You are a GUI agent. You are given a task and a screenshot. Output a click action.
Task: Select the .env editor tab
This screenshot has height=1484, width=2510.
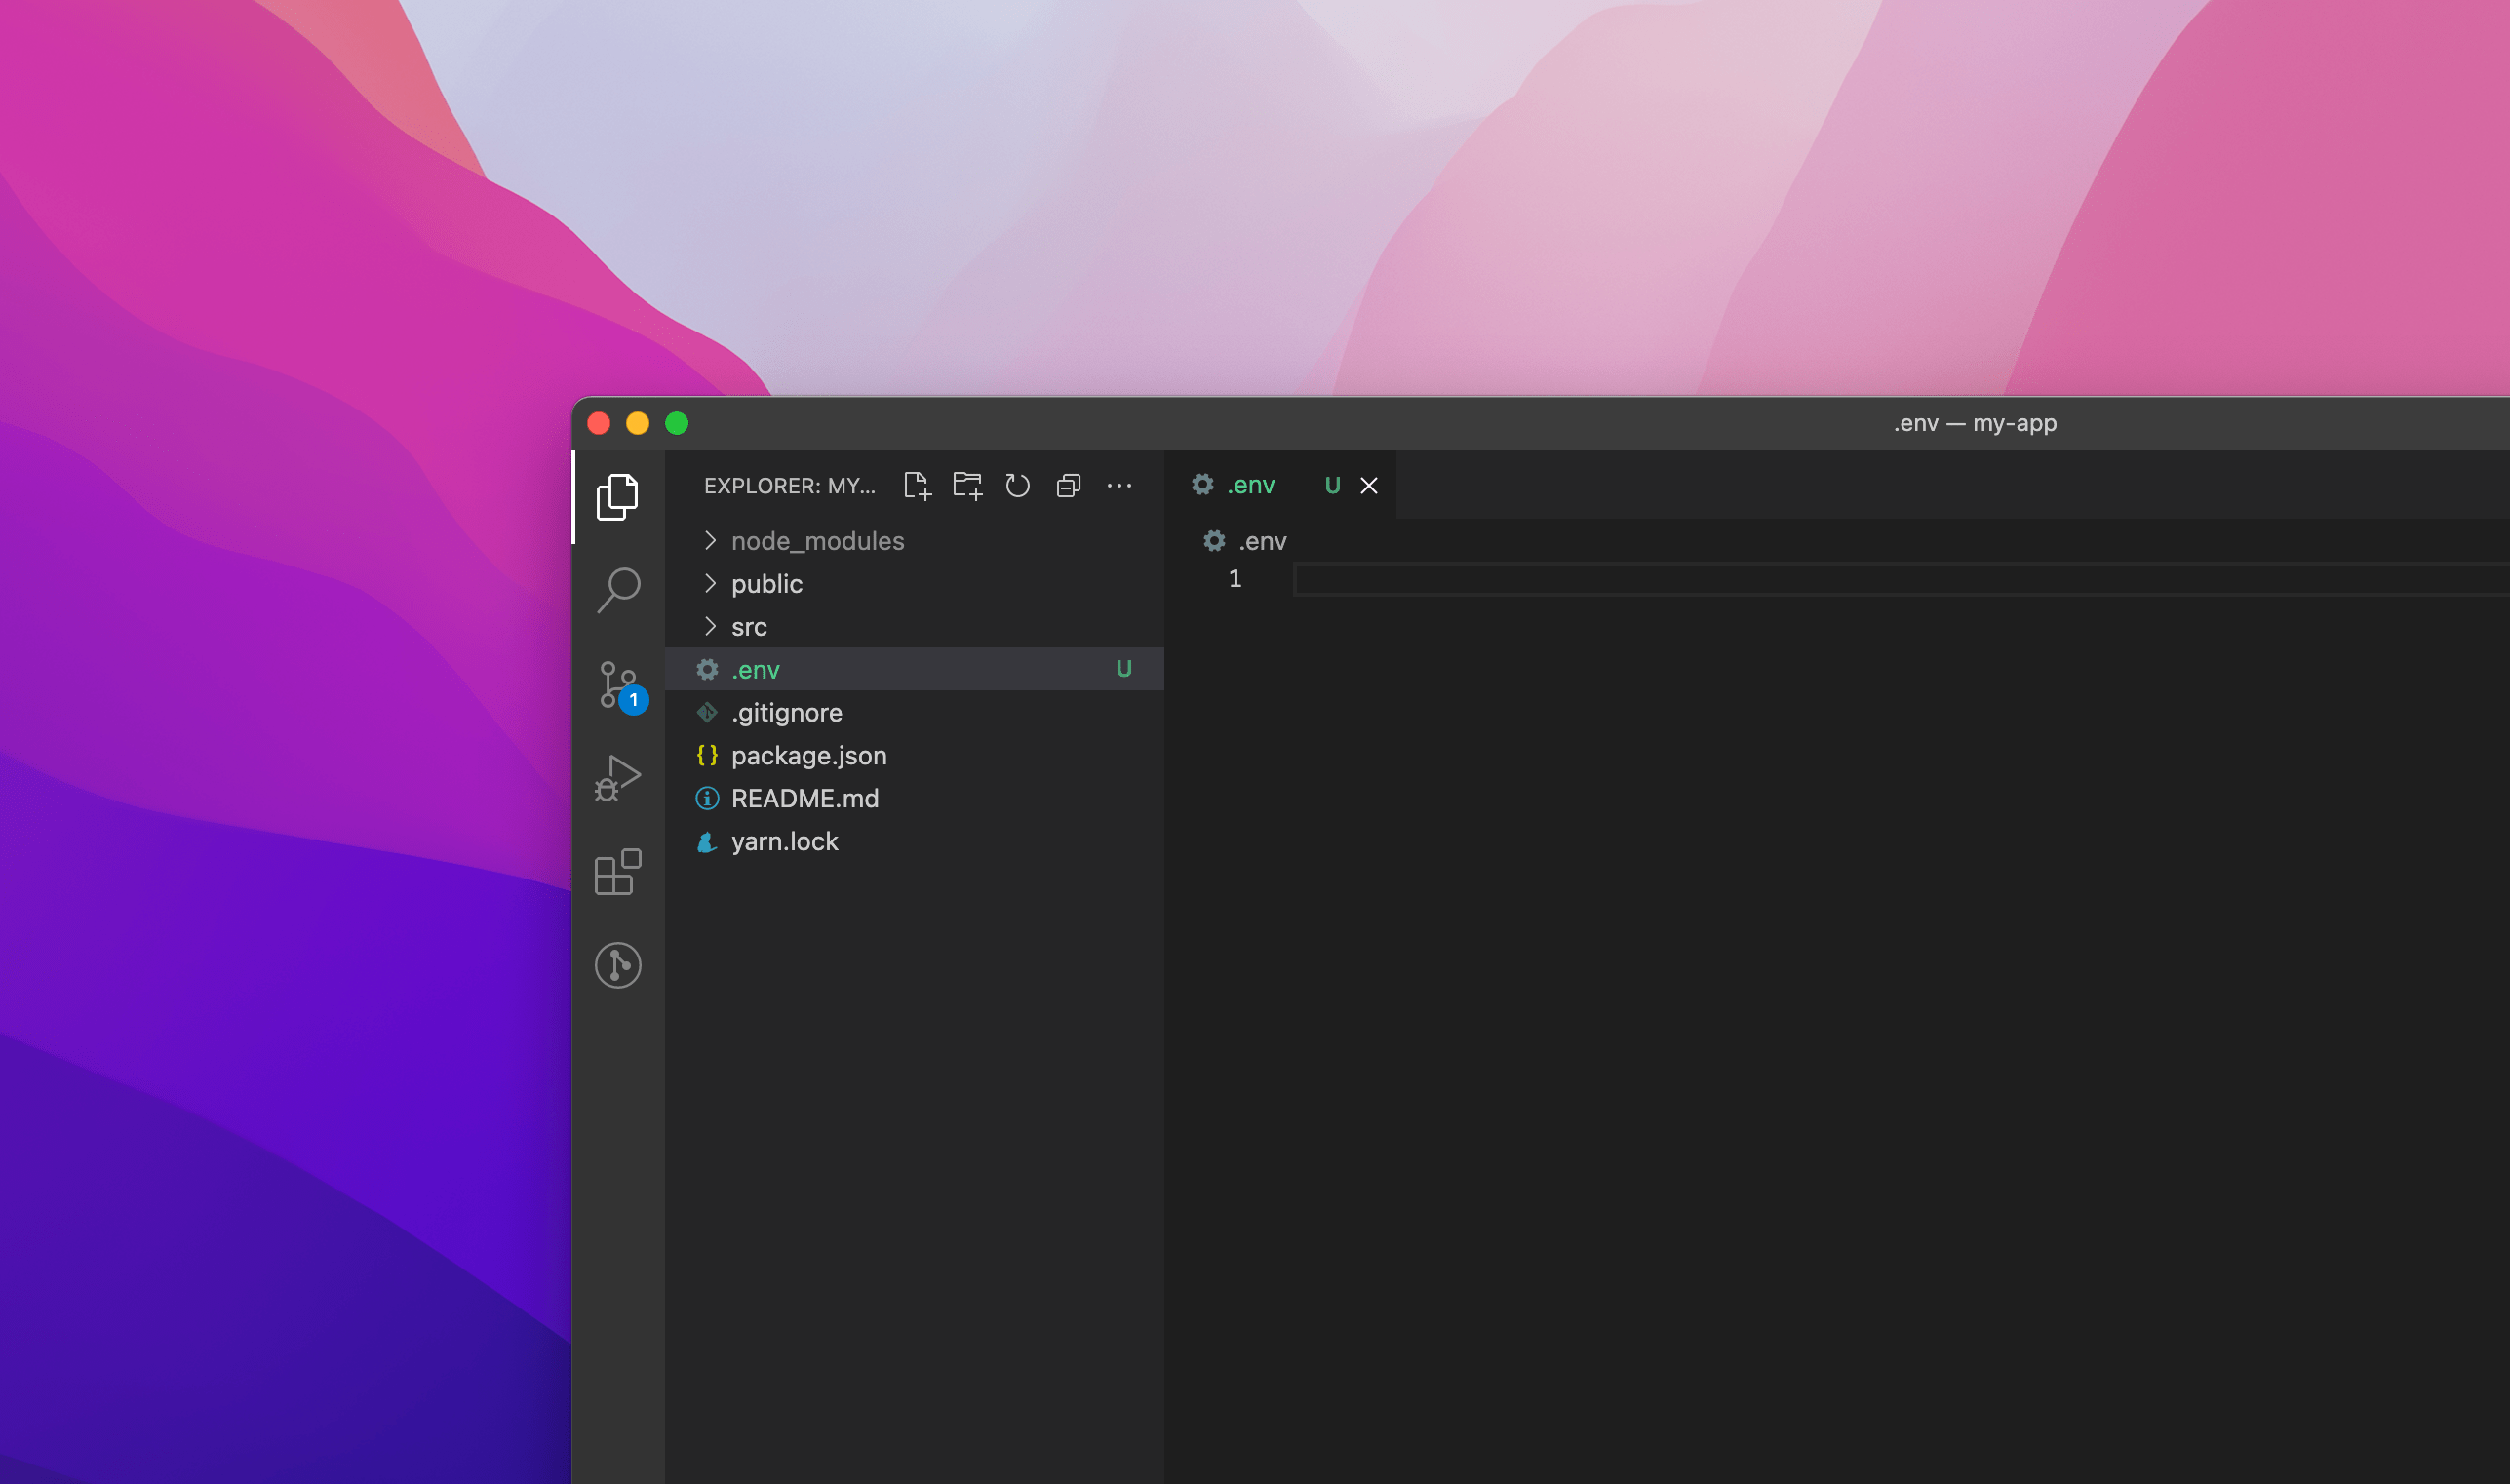[1250, 486]
